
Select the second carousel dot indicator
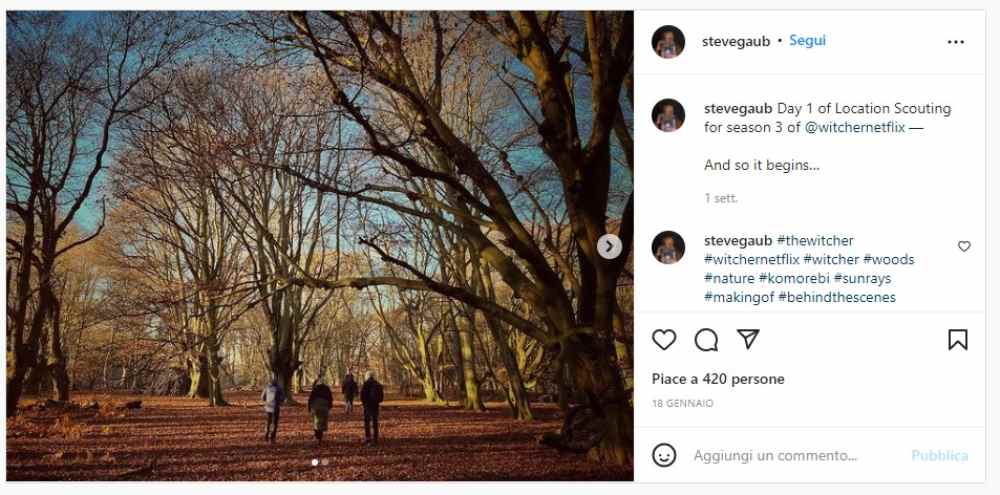[x=325, y=462]
